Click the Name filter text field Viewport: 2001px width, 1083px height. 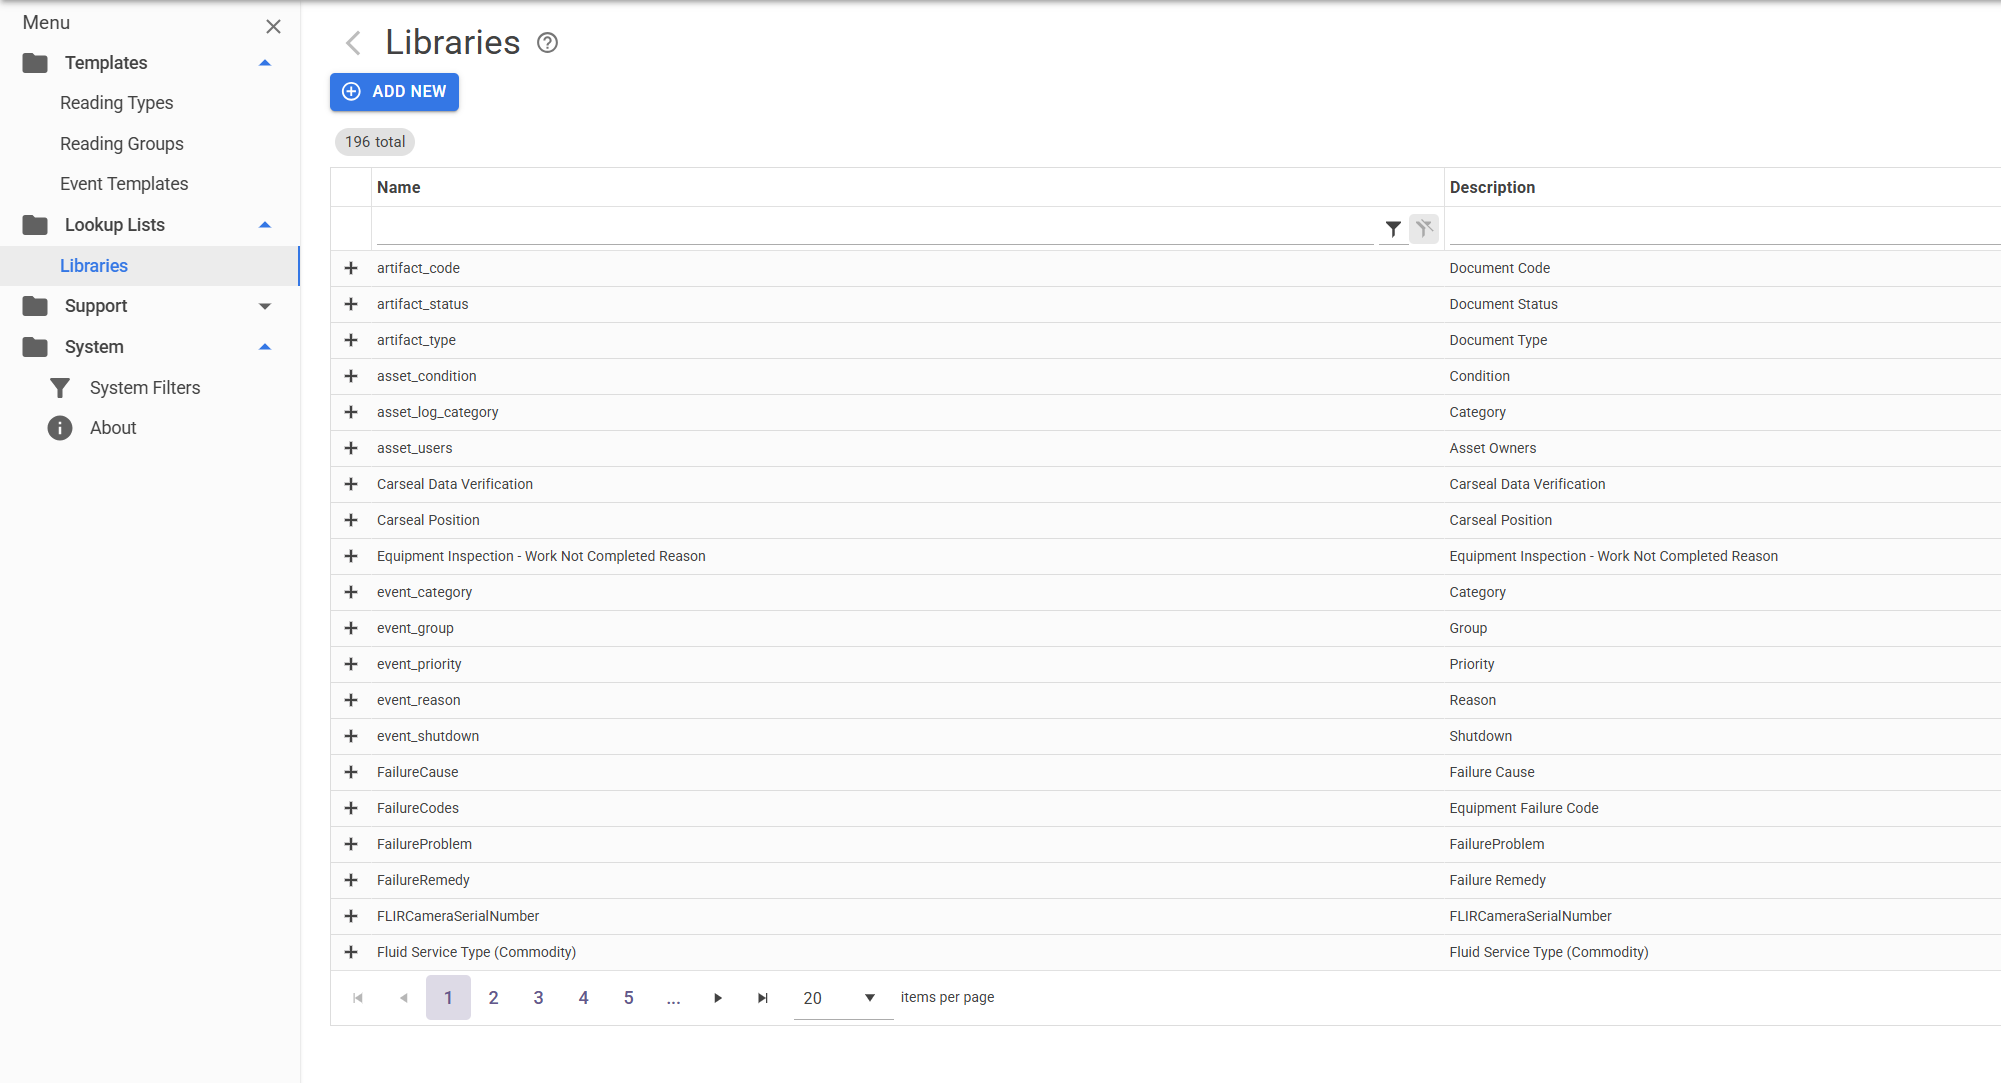point(875,229)
